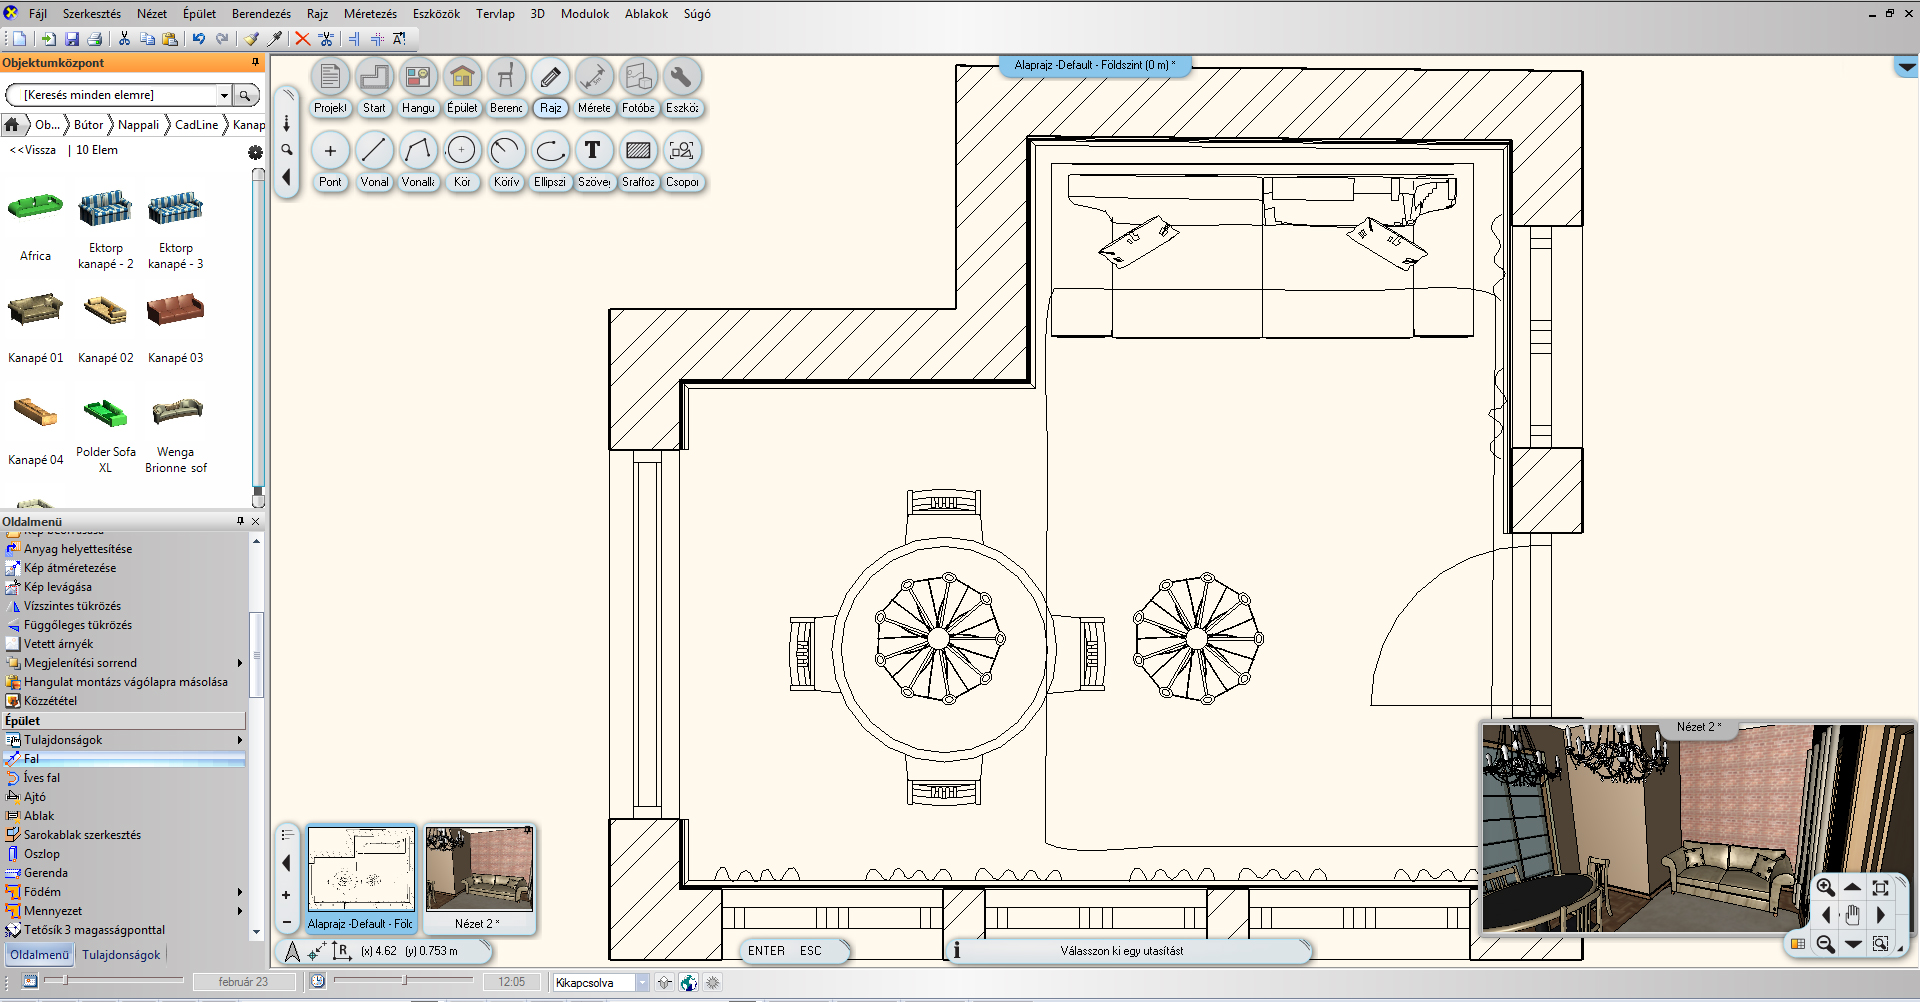Screen dimensions: 1920x1002
Task: Expand the Mennyezet submenu
Action: pos(240,911)
